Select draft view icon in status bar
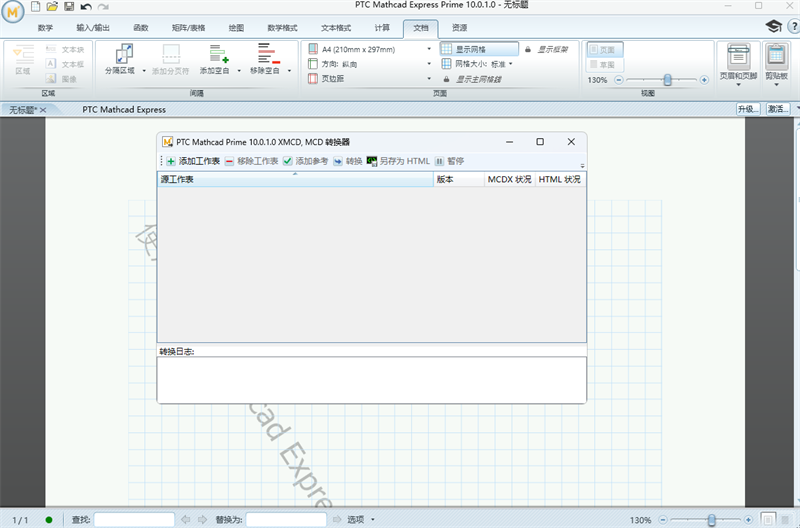Screen dimensions: 800x528 785,519
